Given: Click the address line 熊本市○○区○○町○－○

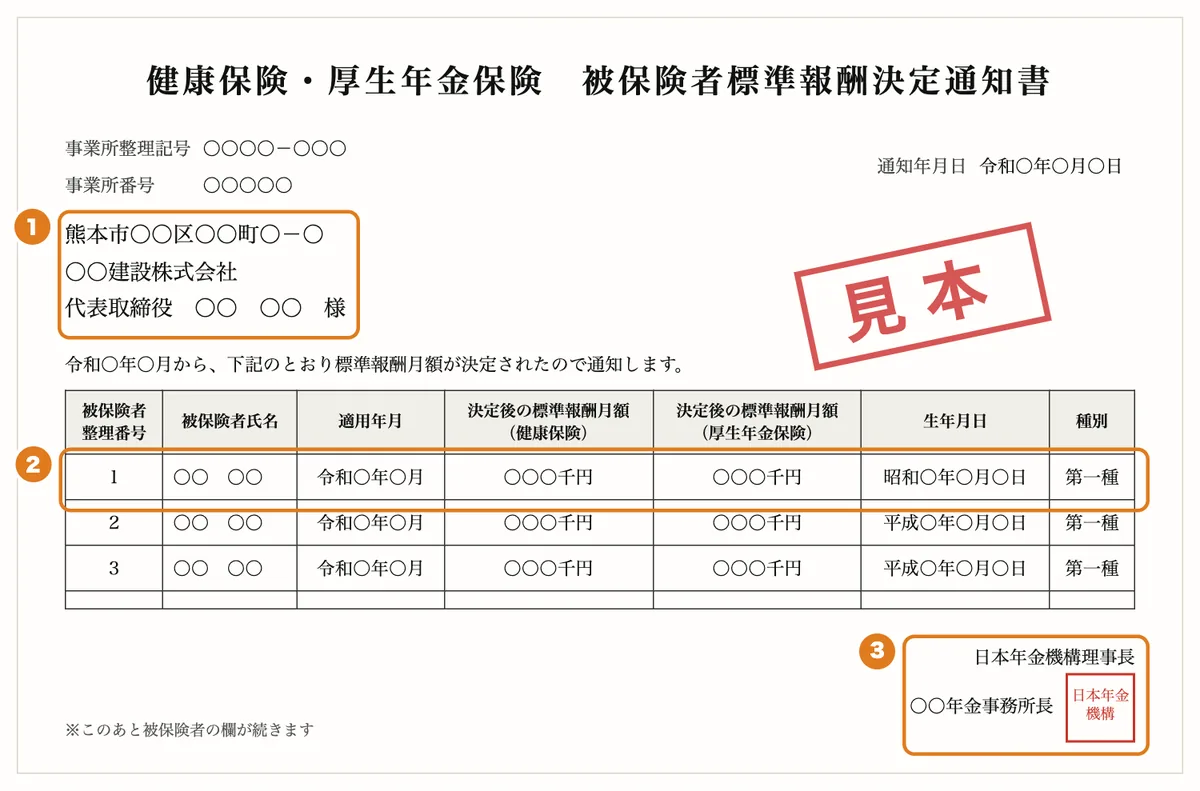Looking at the screenshot, I should [x=194, y=235].
